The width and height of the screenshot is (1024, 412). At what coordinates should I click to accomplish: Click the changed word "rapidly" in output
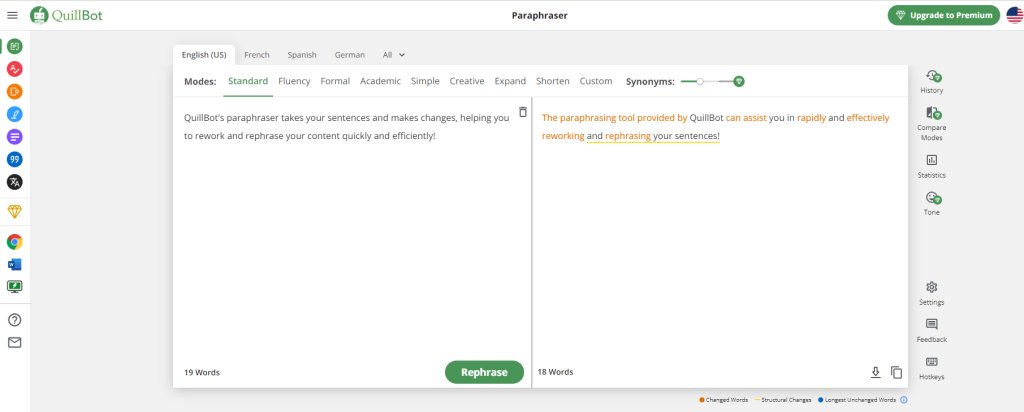(811, 118)
